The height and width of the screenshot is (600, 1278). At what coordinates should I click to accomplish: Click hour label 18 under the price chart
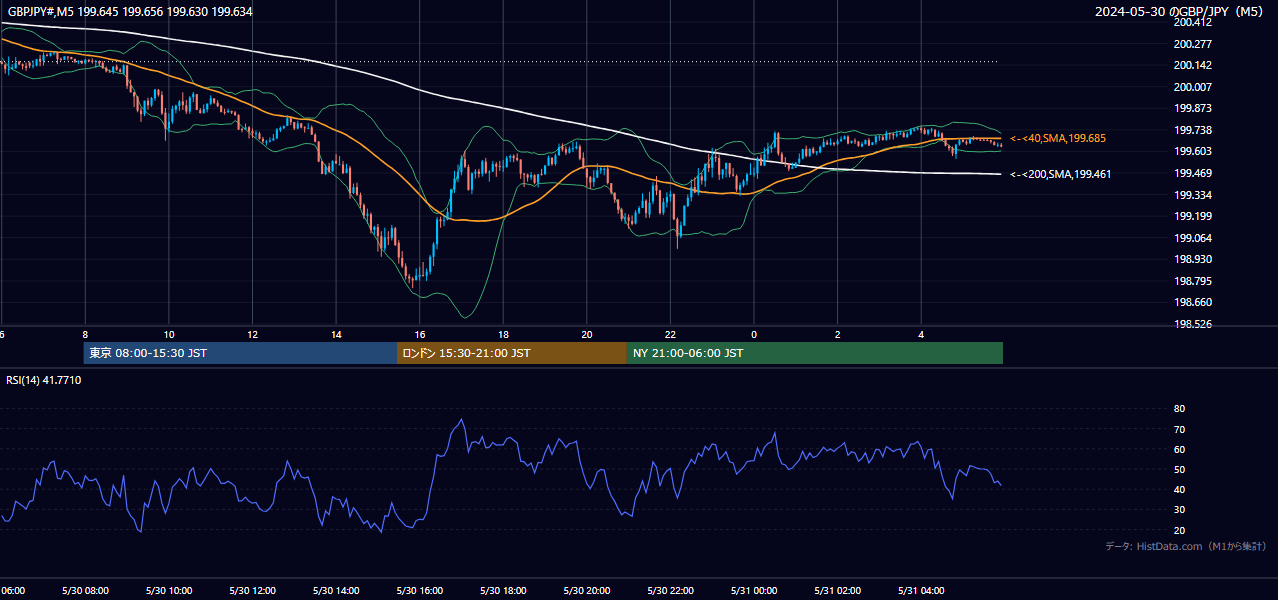[x=503, y=334]
